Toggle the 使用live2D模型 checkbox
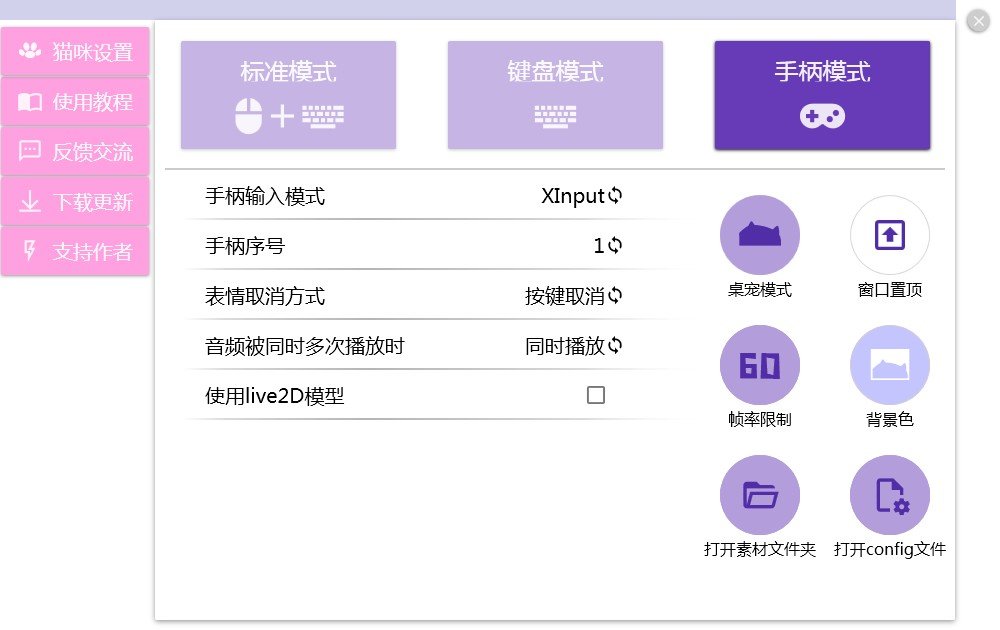Image resolution: width=1000 pixels, height=630 pixels. coord(596,395)
